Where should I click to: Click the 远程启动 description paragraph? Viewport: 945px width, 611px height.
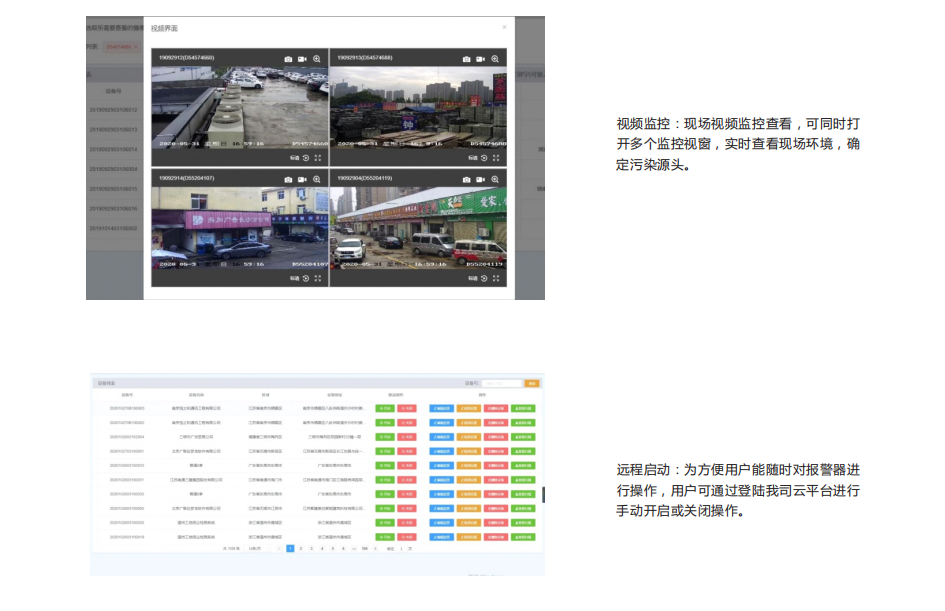[x=738, y=490]
